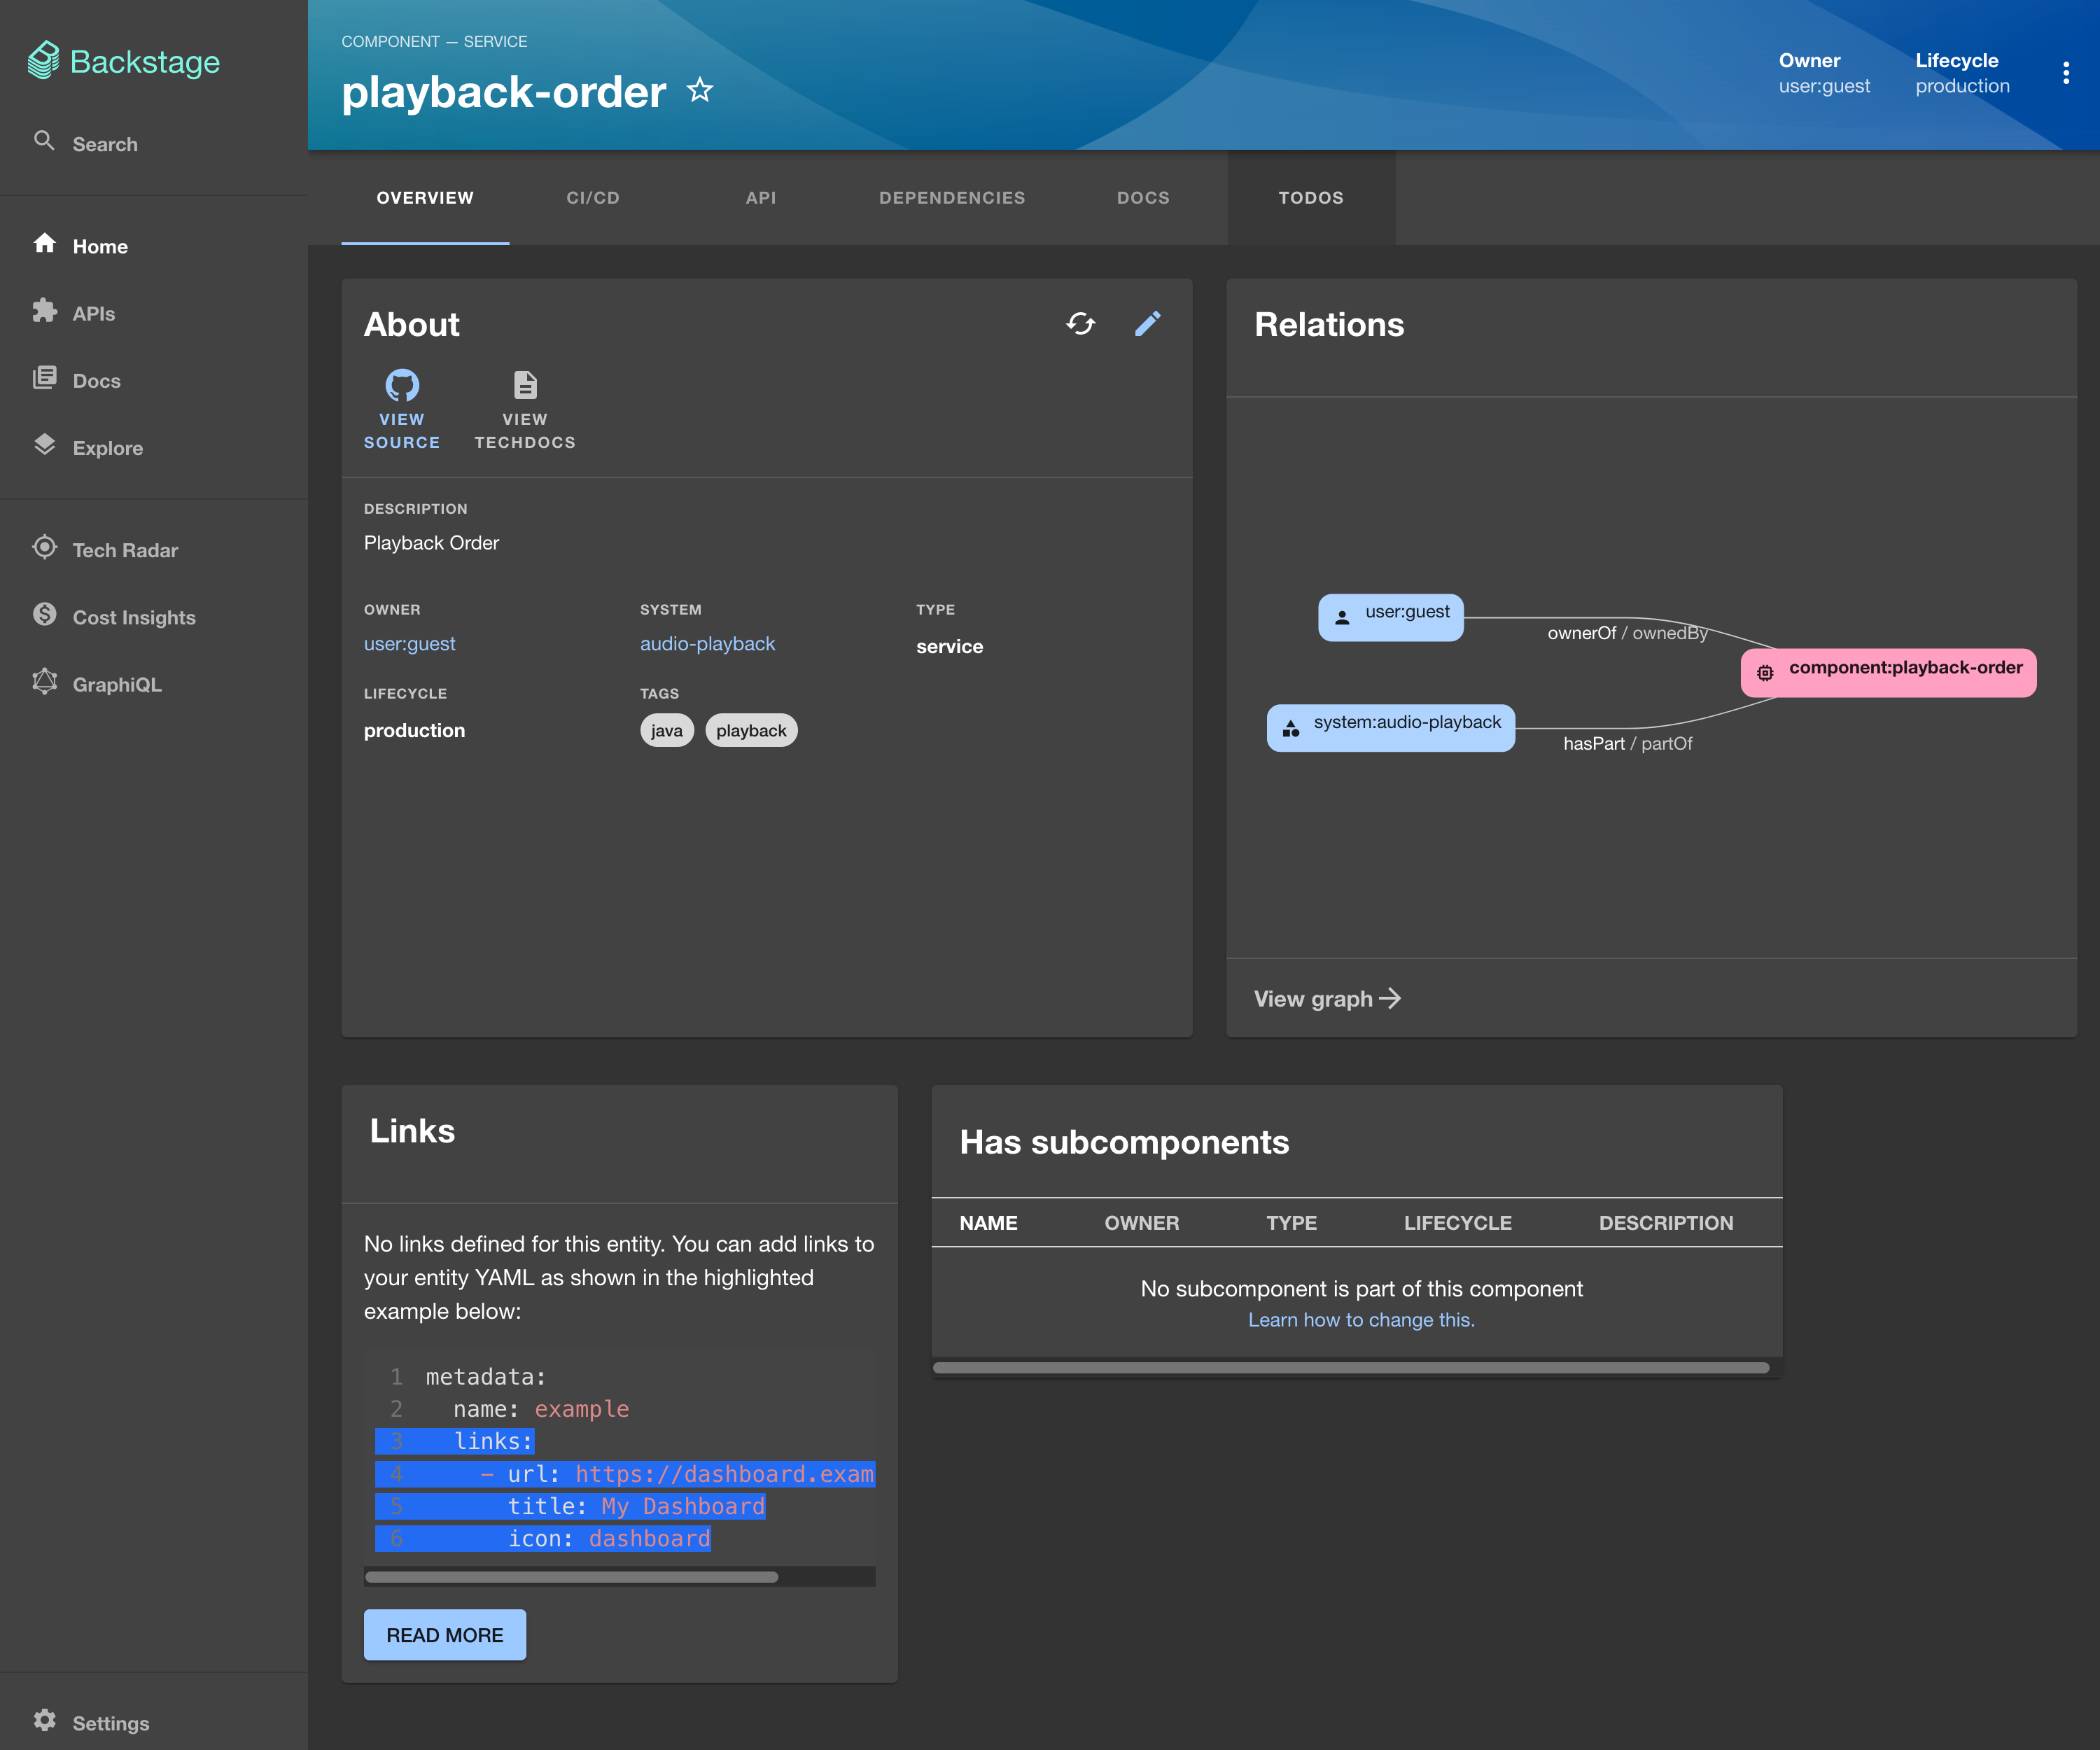Viewport: 2100px width, 1750px height.
Task: Select the playback tag chip
Action: [x=751, y=731]
